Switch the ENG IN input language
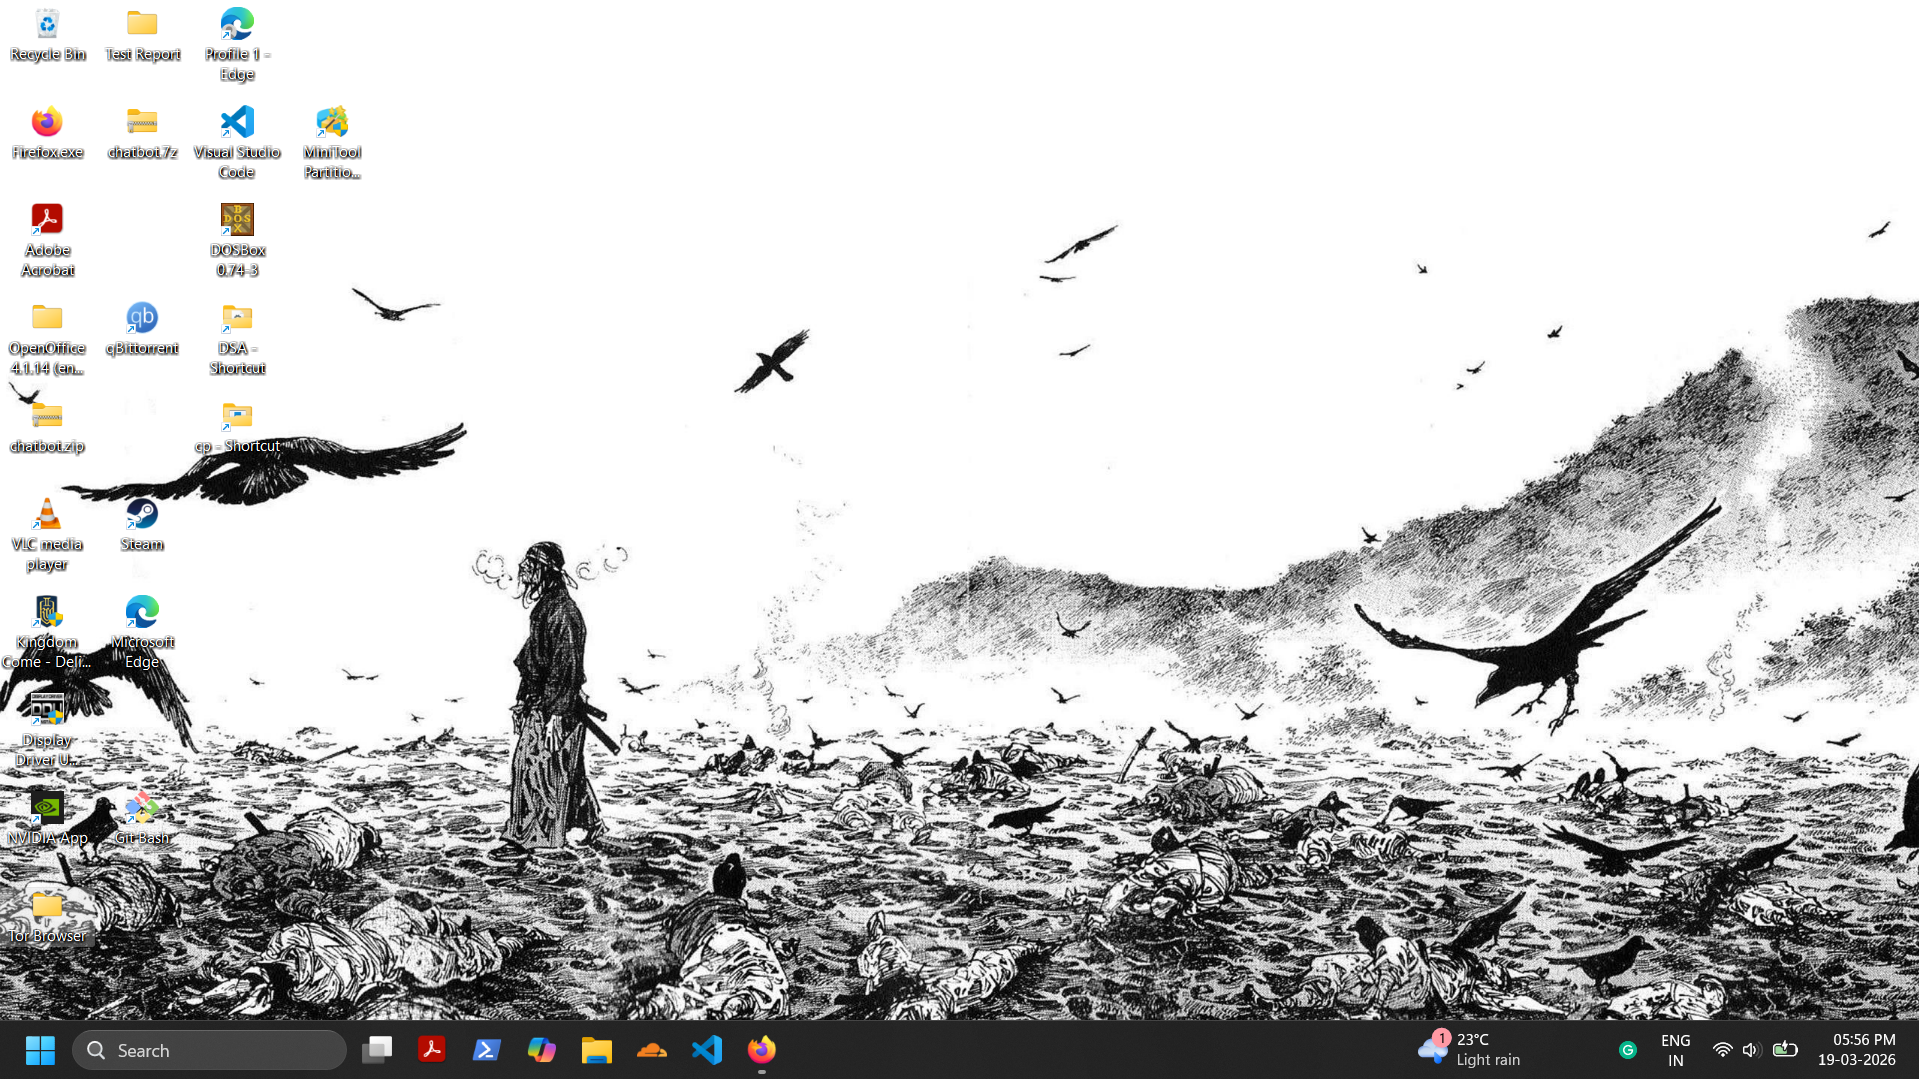 [x=1675, y=1050]
